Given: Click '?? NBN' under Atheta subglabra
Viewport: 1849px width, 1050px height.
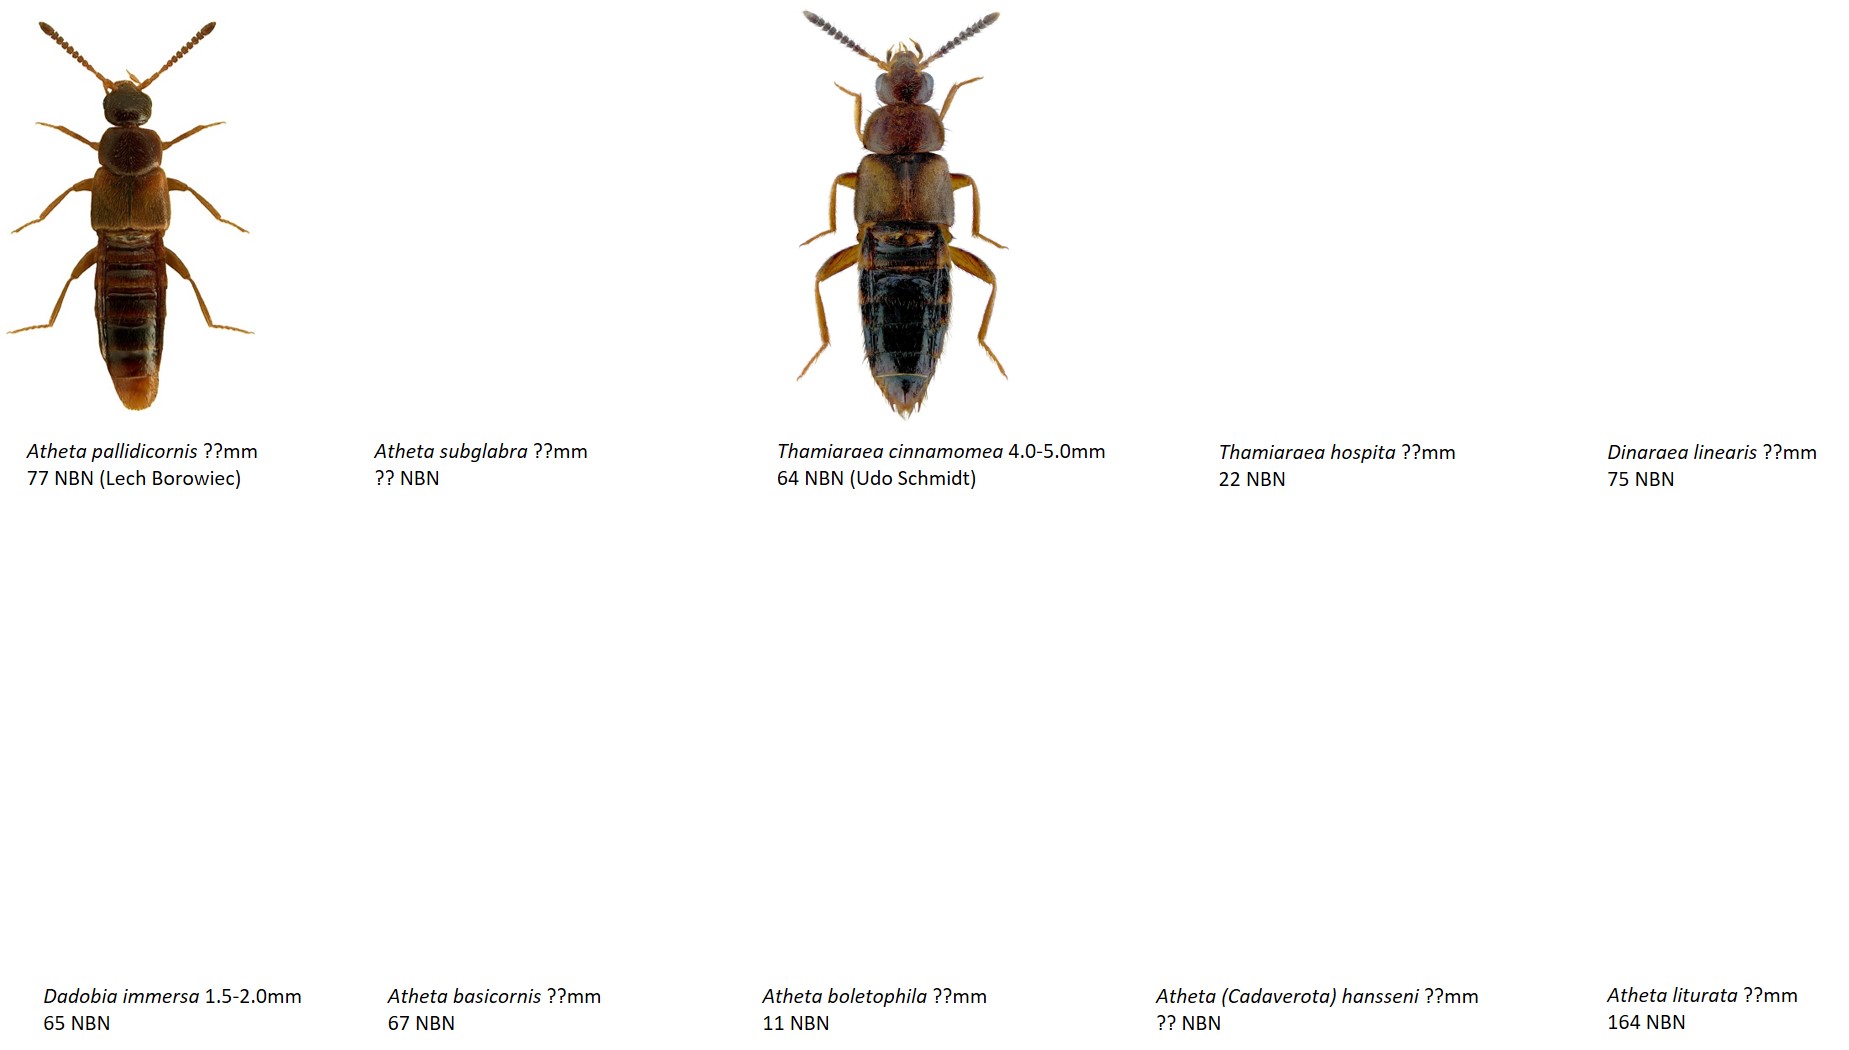Looking at the screenshot, I should (x=407, y=478).
